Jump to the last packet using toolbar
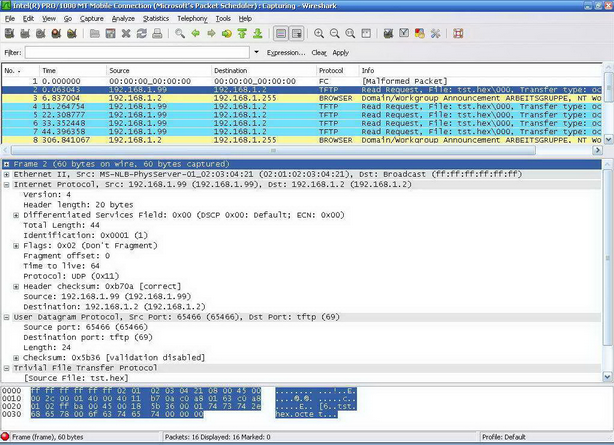Viewport: 614px width, 445px height. click(258, 34)
